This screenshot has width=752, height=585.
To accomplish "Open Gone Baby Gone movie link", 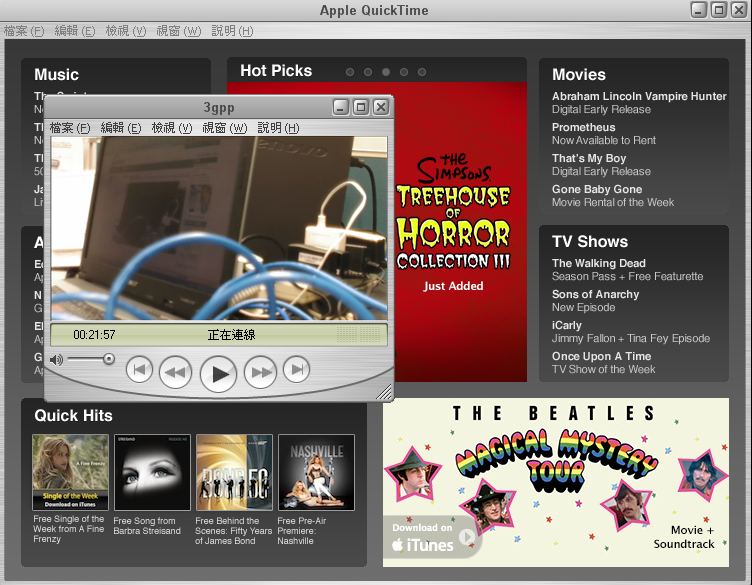I will pyautogui.click(x=597, y=189).
